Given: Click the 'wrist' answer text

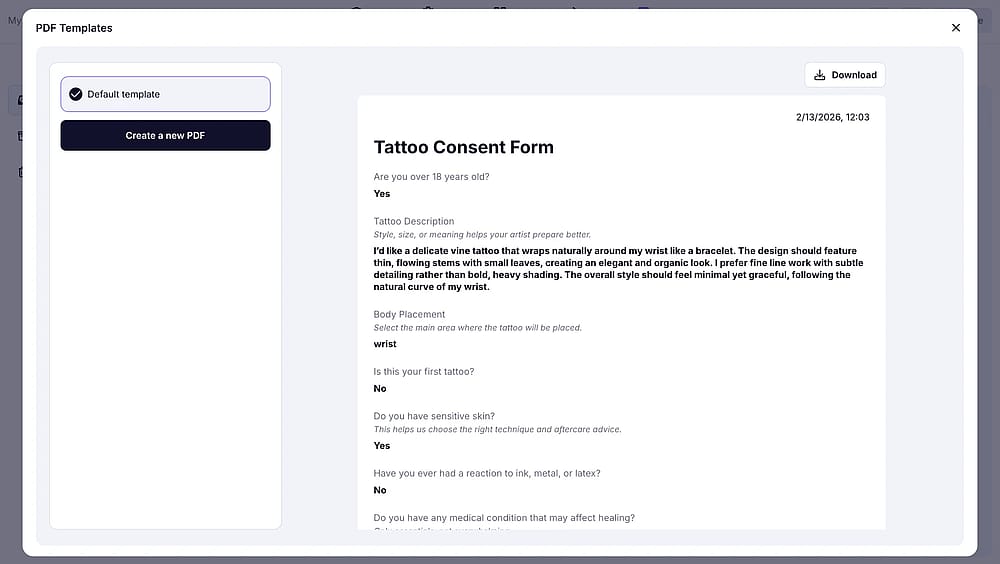Looking at the screenshot, I should tap(385, 343).
